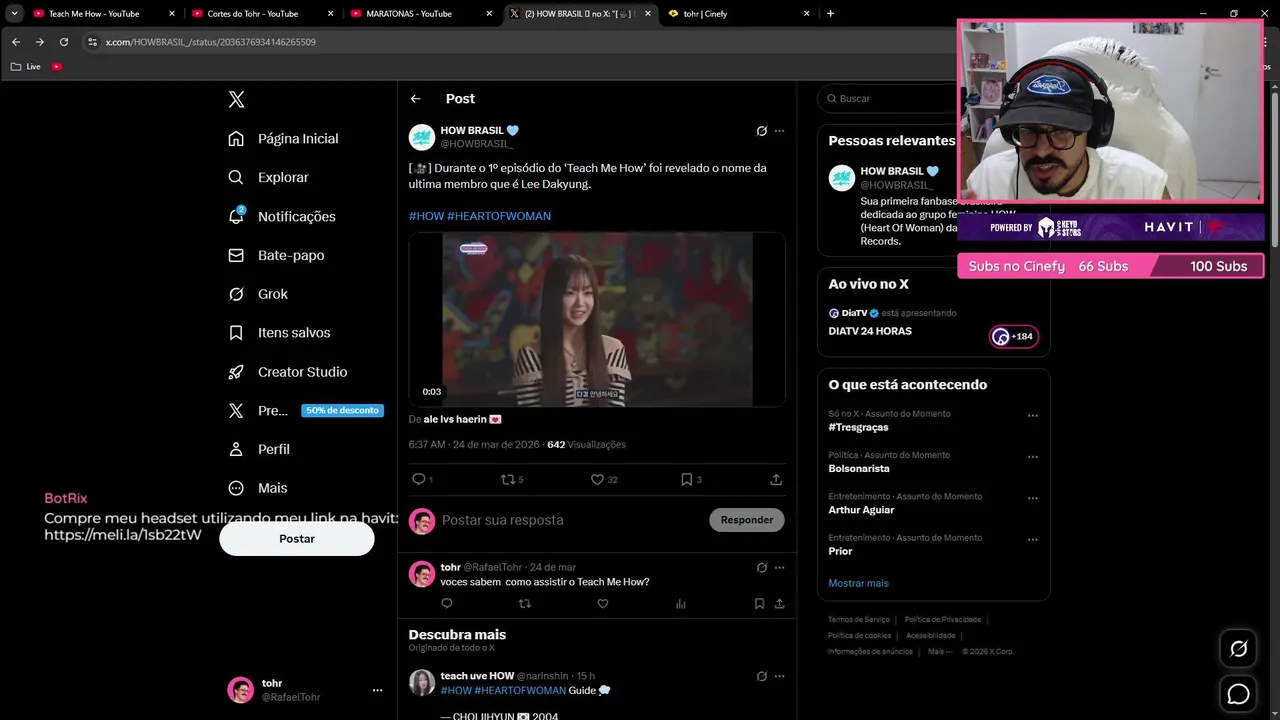Share the HOW BRASIL post
This screenshot has height=720, width=1280.
pos(776,479)
